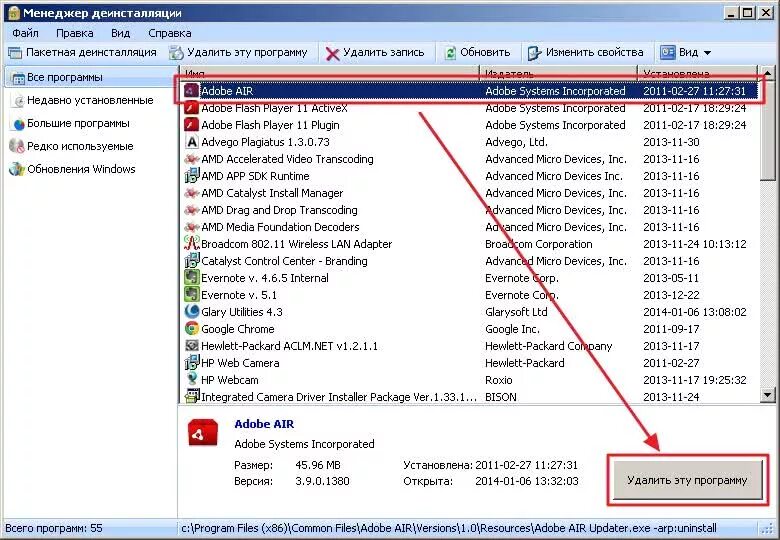Open the Вид menu in menu bar
The height and width of the screenshot is (540, 780).
tap(120, 33)
